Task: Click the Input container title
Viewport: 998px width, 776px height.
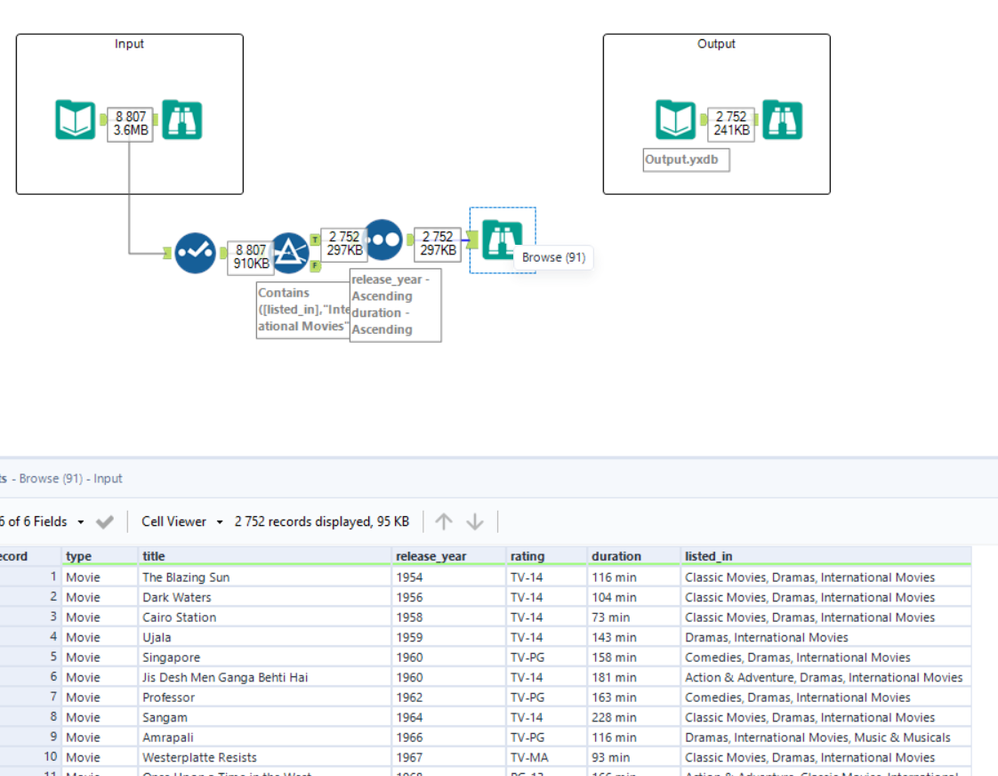Action: pyautogui.click(x=129, y=44)
